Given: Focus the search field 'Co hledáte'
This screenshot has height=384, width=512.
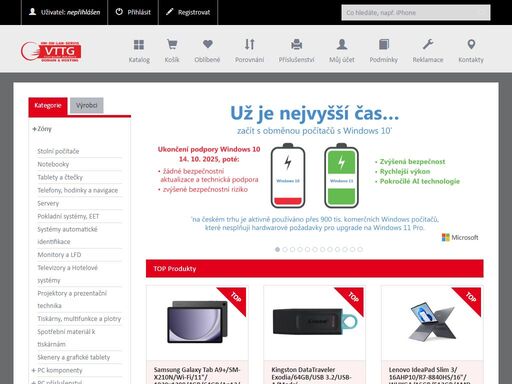Looking at the screenshot, I should [x=416, y=13].
